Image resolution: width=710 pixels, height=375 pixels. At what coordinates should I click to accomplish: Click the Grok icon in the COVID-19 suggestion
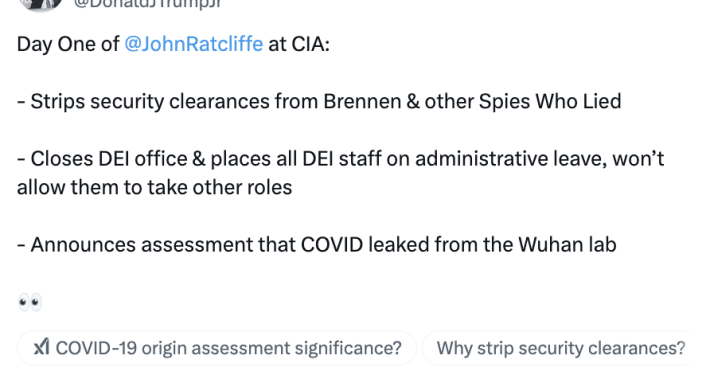click(x=42, y=347)
